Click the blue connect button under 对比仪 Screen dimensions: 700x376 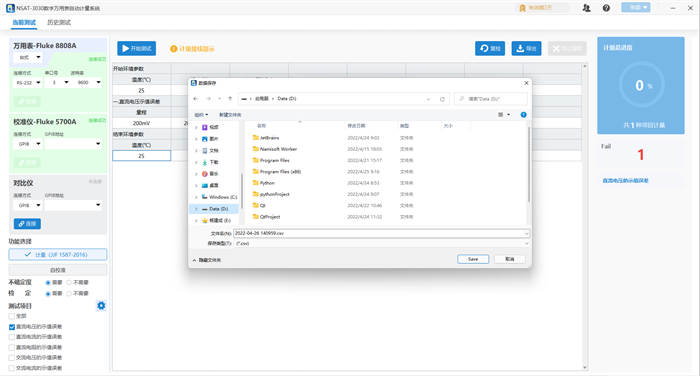[27, 224]
